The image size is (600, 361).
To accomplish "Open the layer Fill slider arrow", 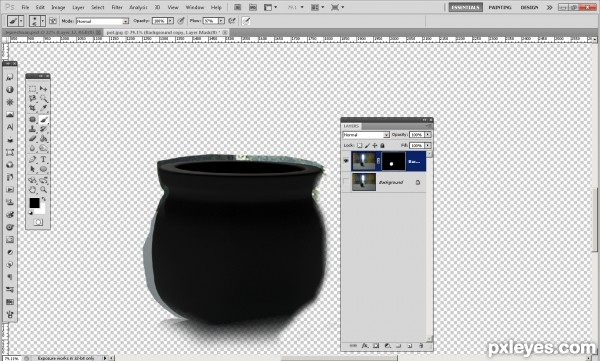I will point(428,145).
